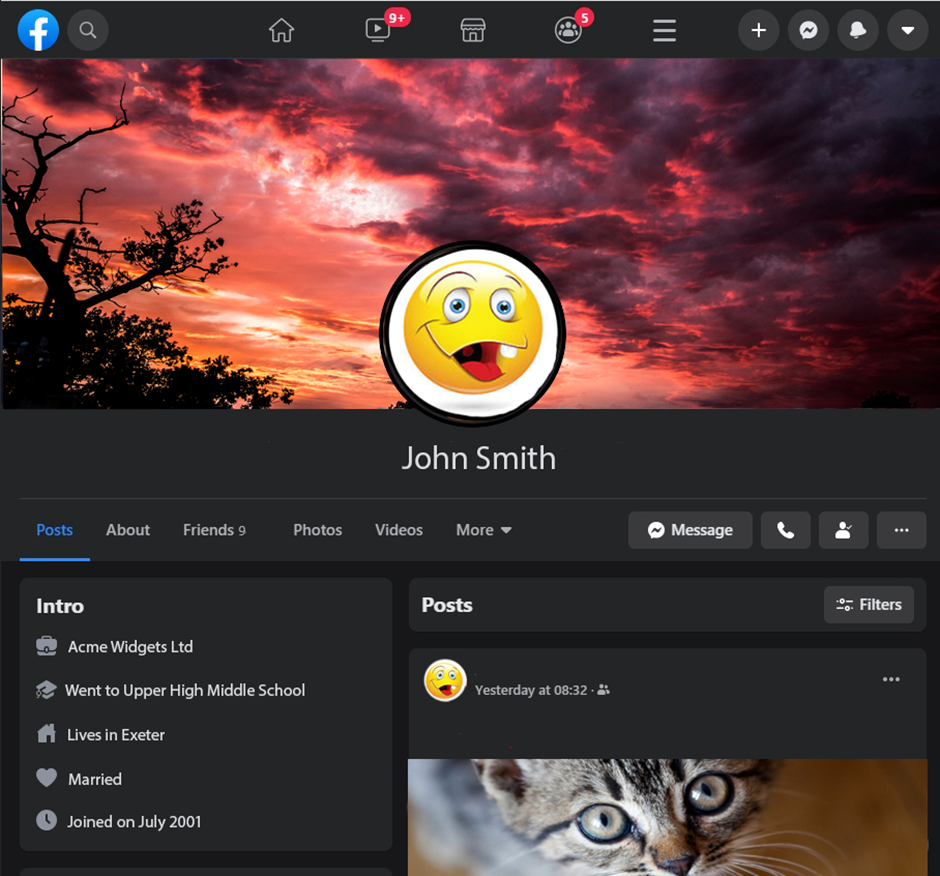Viewport: 940px width, 876px height.
Task: Open the Messenger icon in top bar
Action: click(x=808, y=31)
